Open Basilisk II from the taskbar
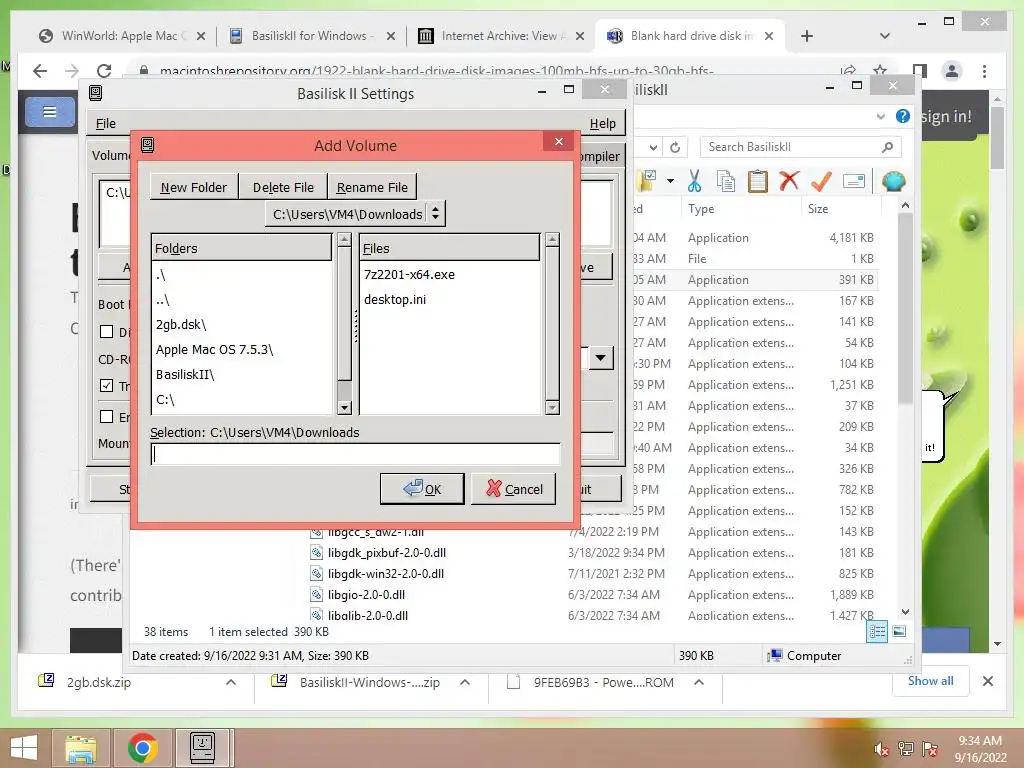Image resolution: width=1024 pixels, height=768 pixels. pyautogui.click(x=202, y=748)
